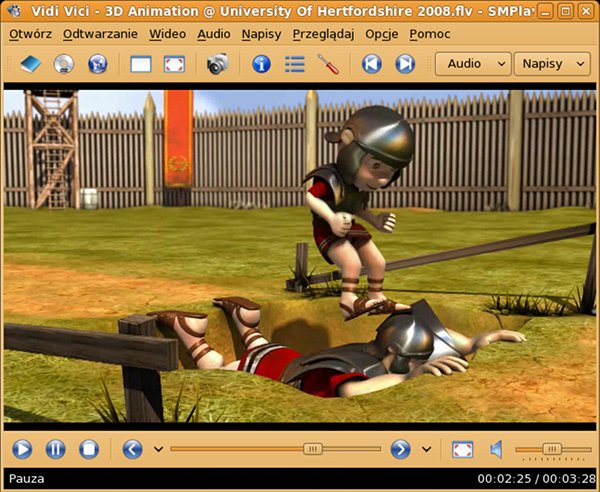Stop playback with the Stop button

pyautogui.click(x=89, y=449)
